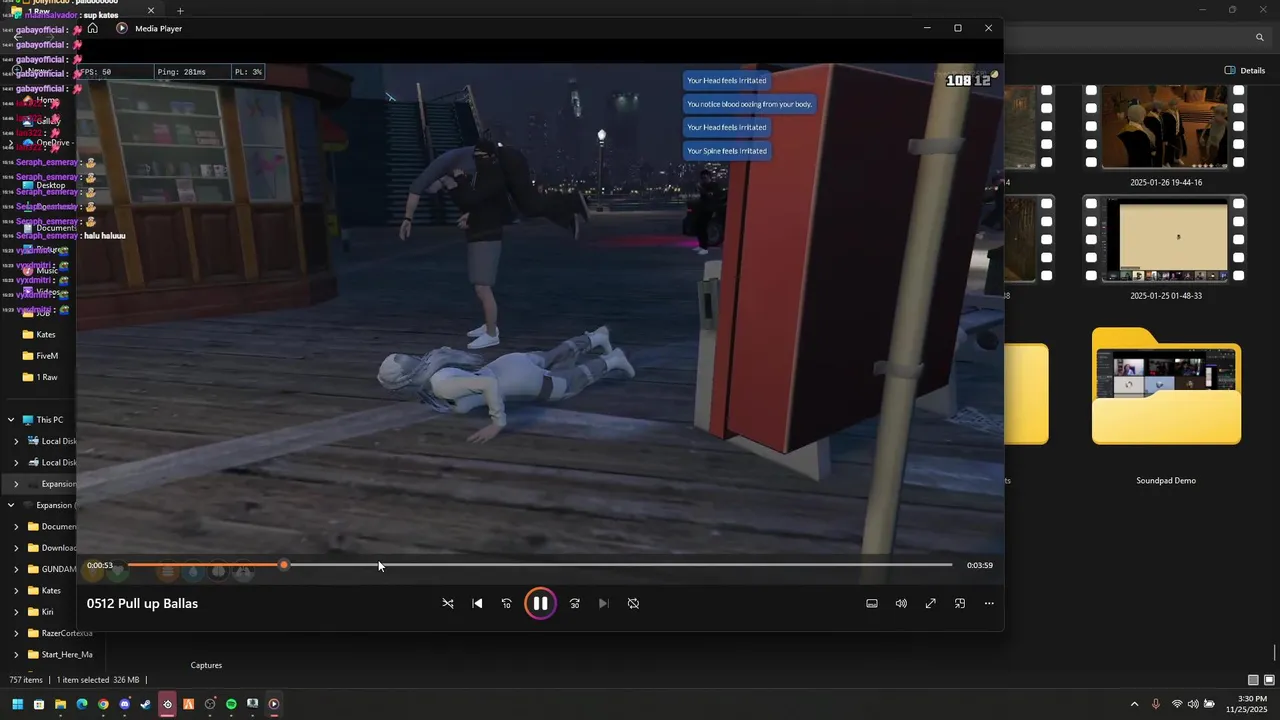
Task: Launch Microsoft Edge from taskbar
Action: pyautogui.click(x=82, y=704)
